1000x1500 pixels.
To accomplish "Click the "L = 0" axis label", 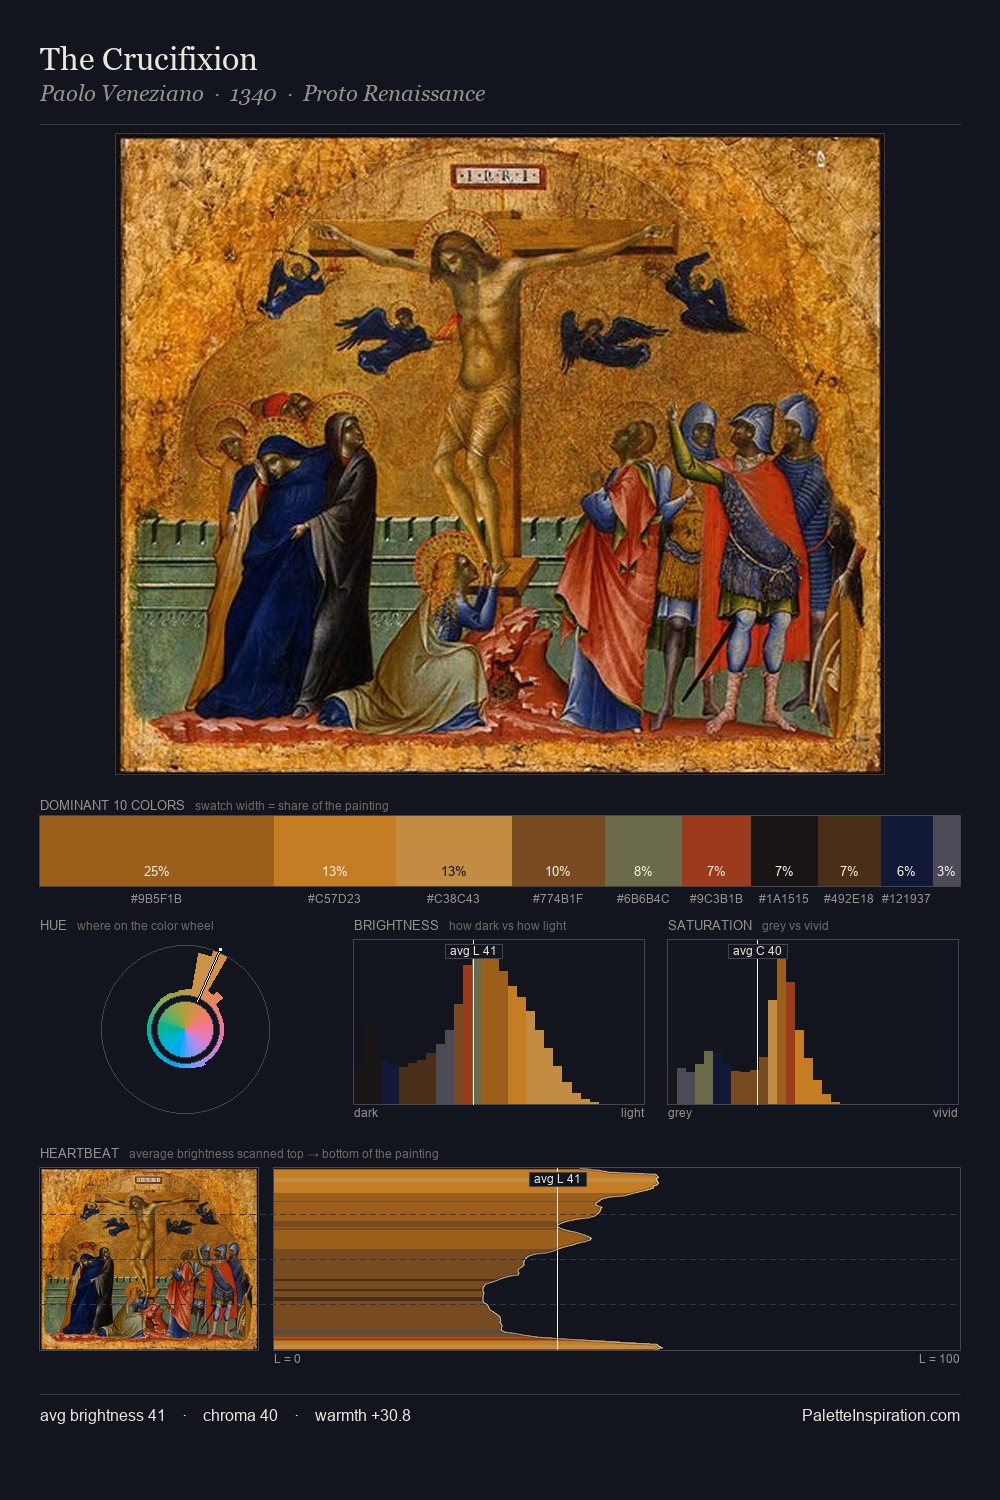I will point(287,1359).
